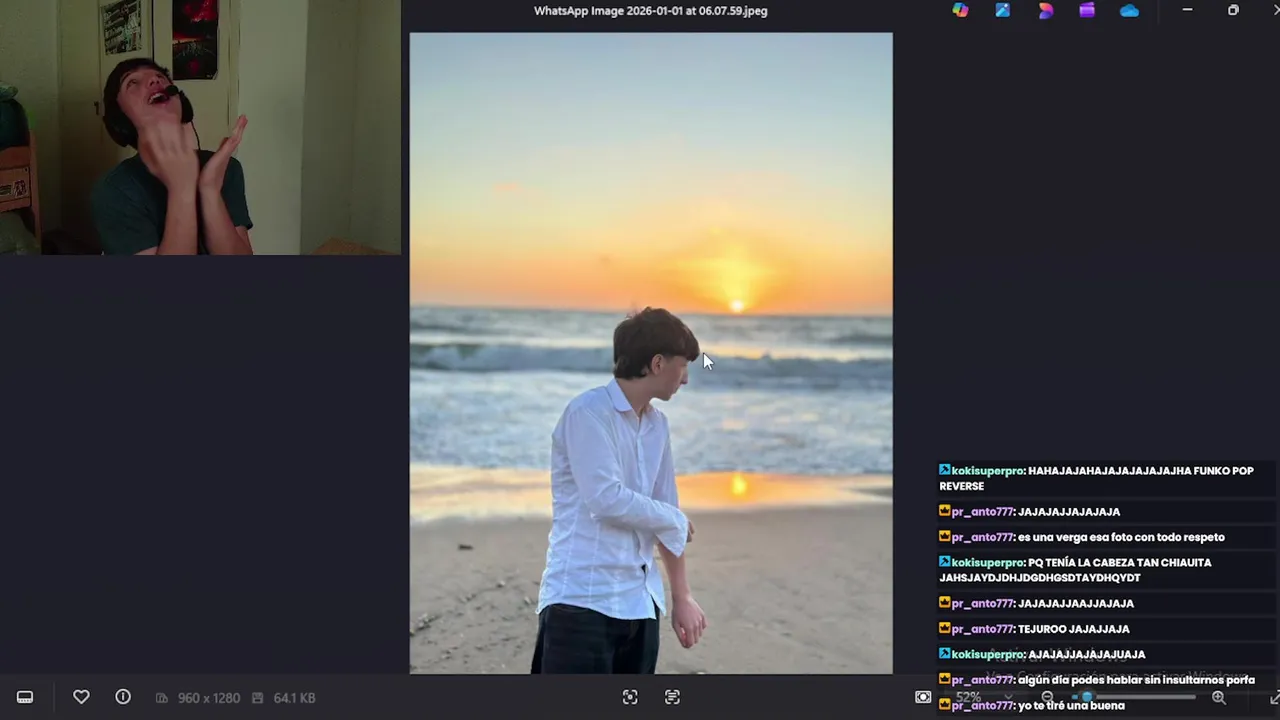1280x720 pixels.
Task: Show file info with the info icon
Action: pyautogui.click(x=123, y=697)
